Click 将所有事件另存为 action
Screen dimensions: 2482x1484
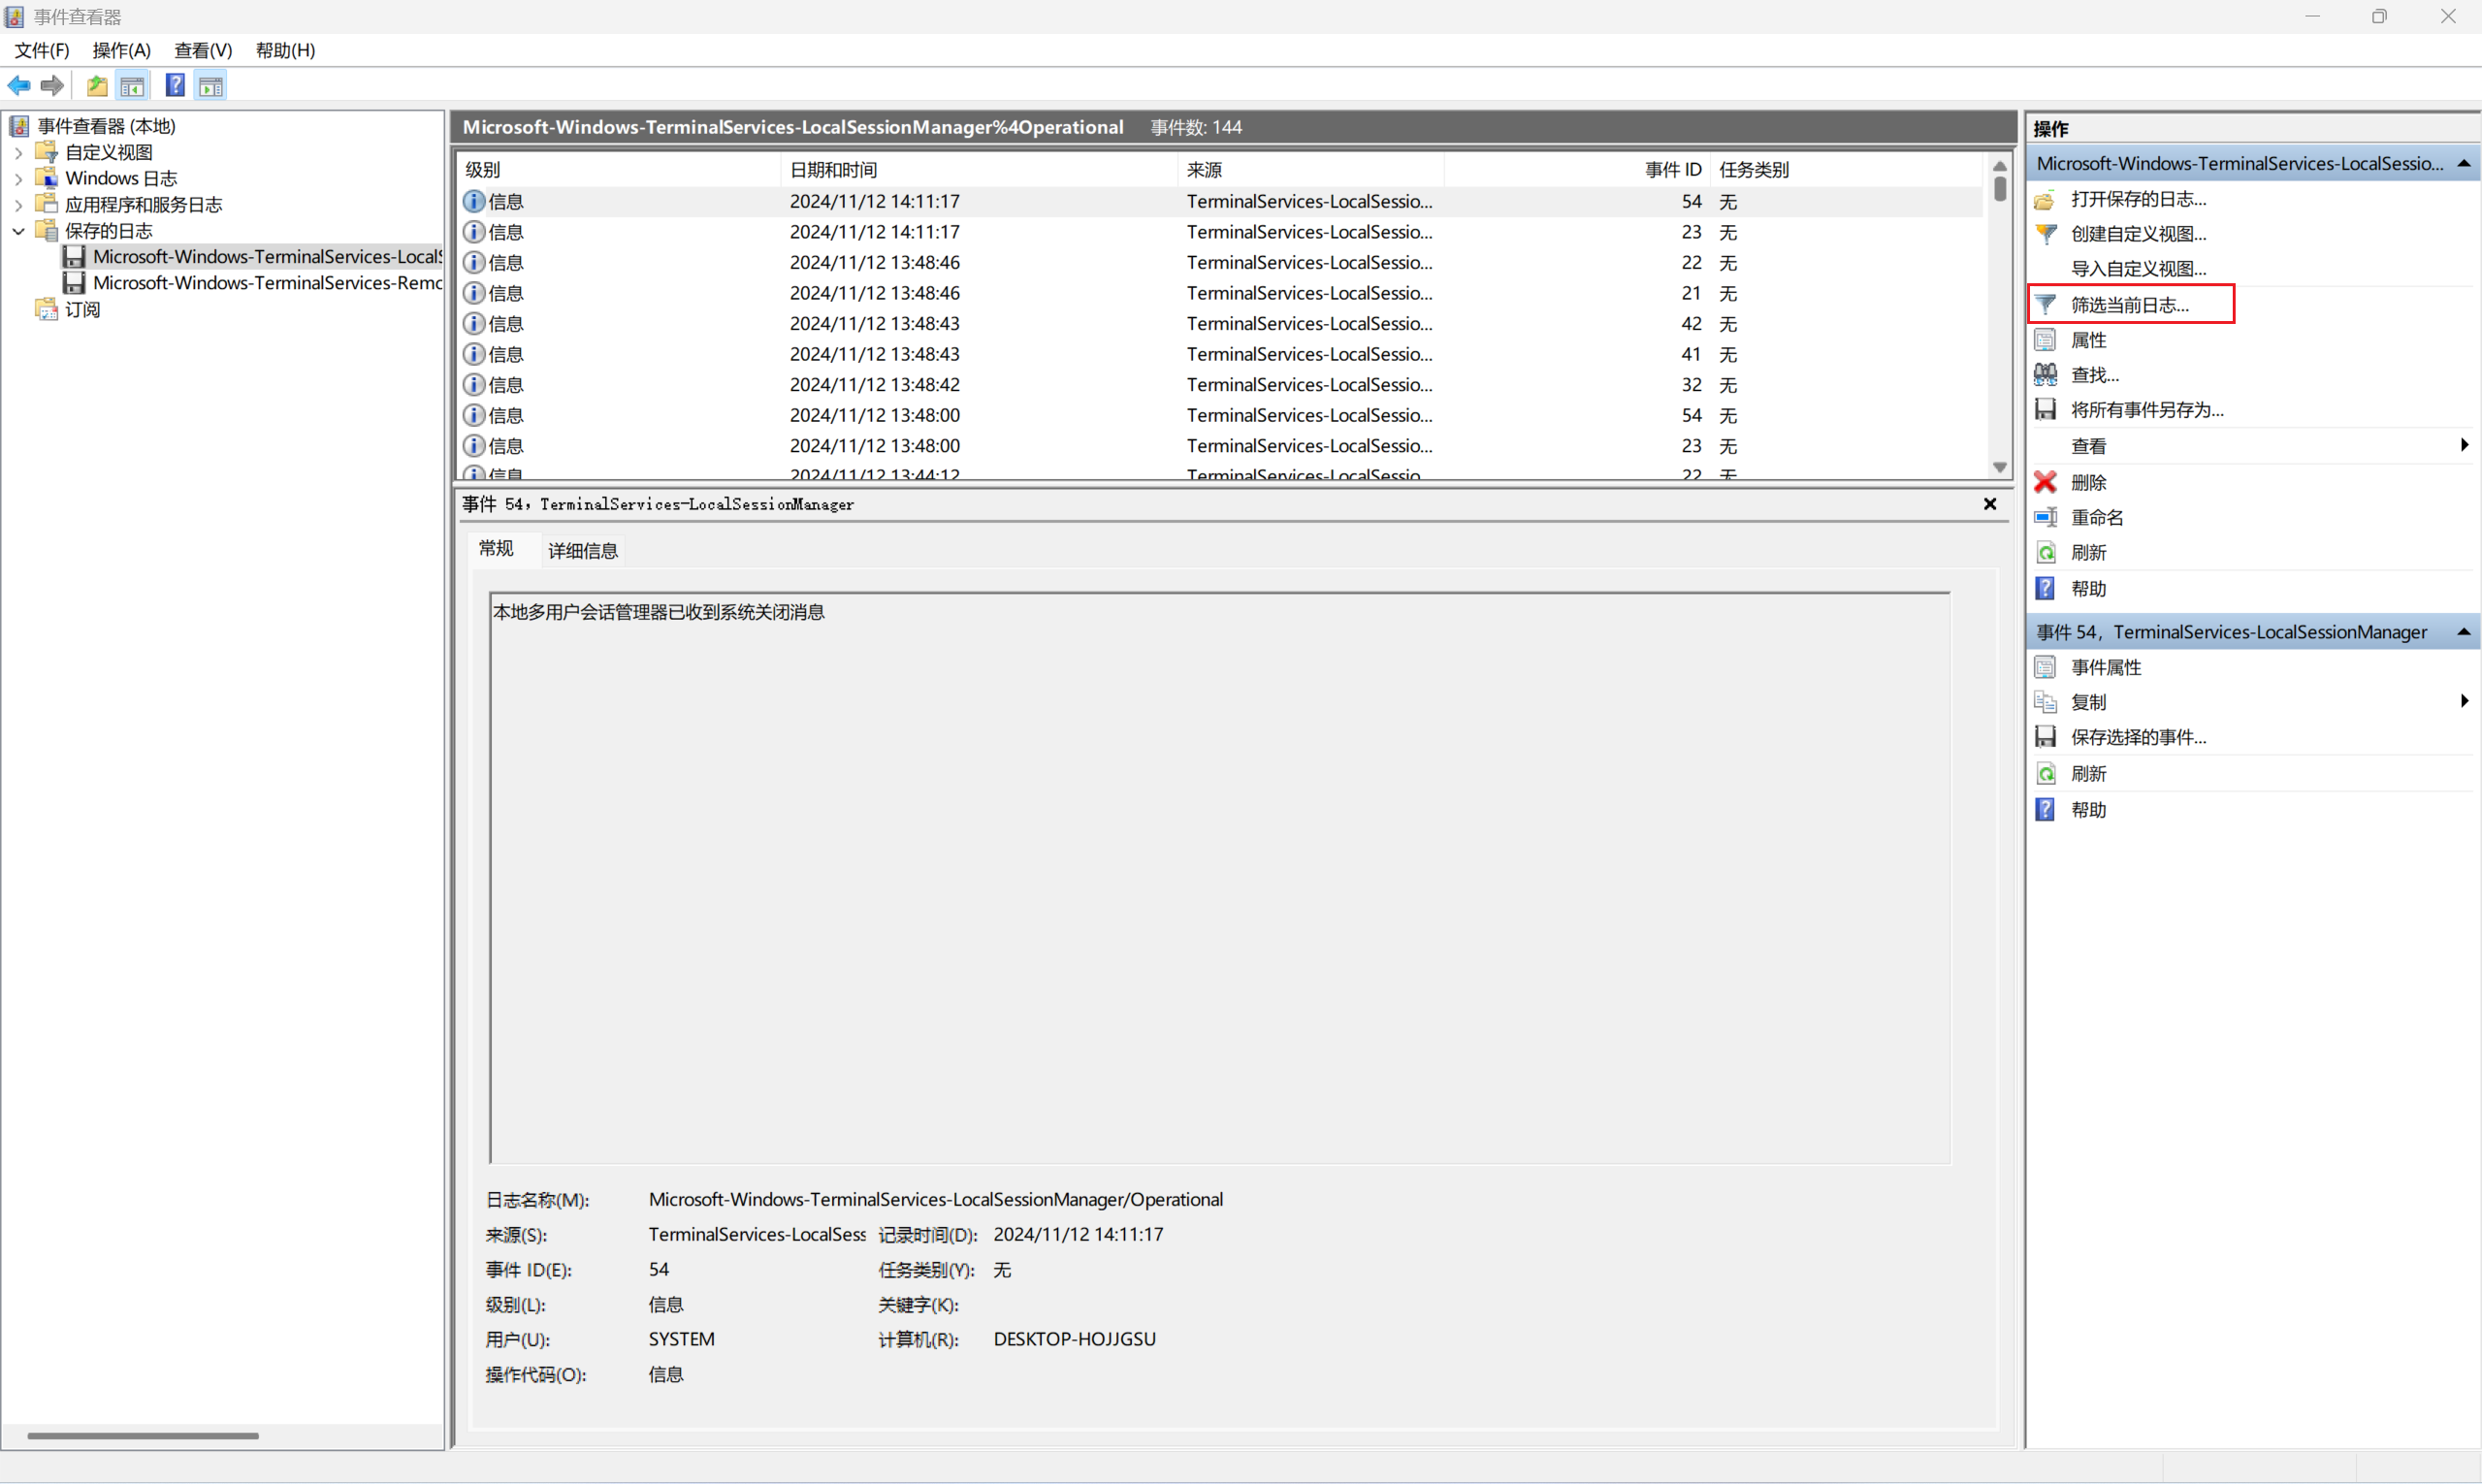point(2146,410)
